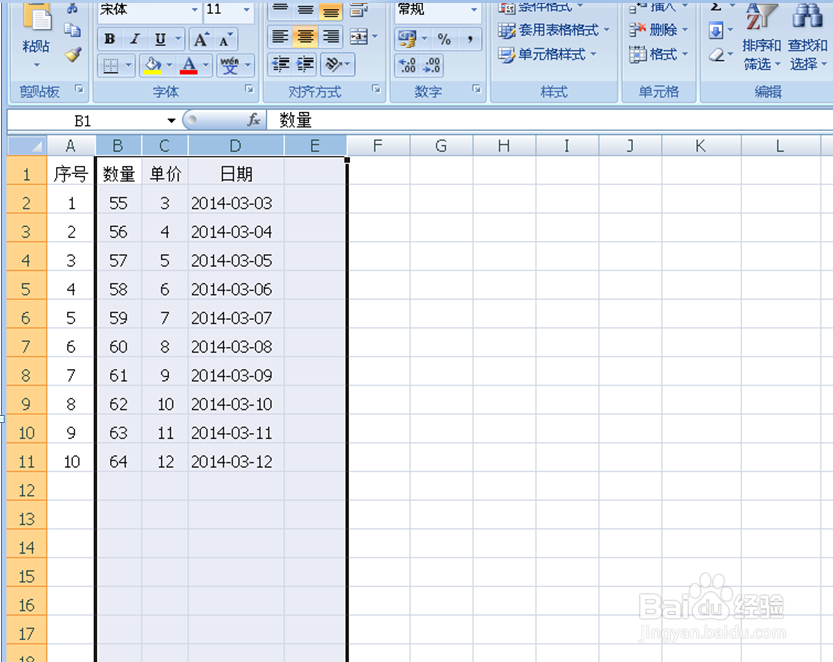Click the Delete (删除) cells button
Screen dimensions: 833x662
pos(658,30)
